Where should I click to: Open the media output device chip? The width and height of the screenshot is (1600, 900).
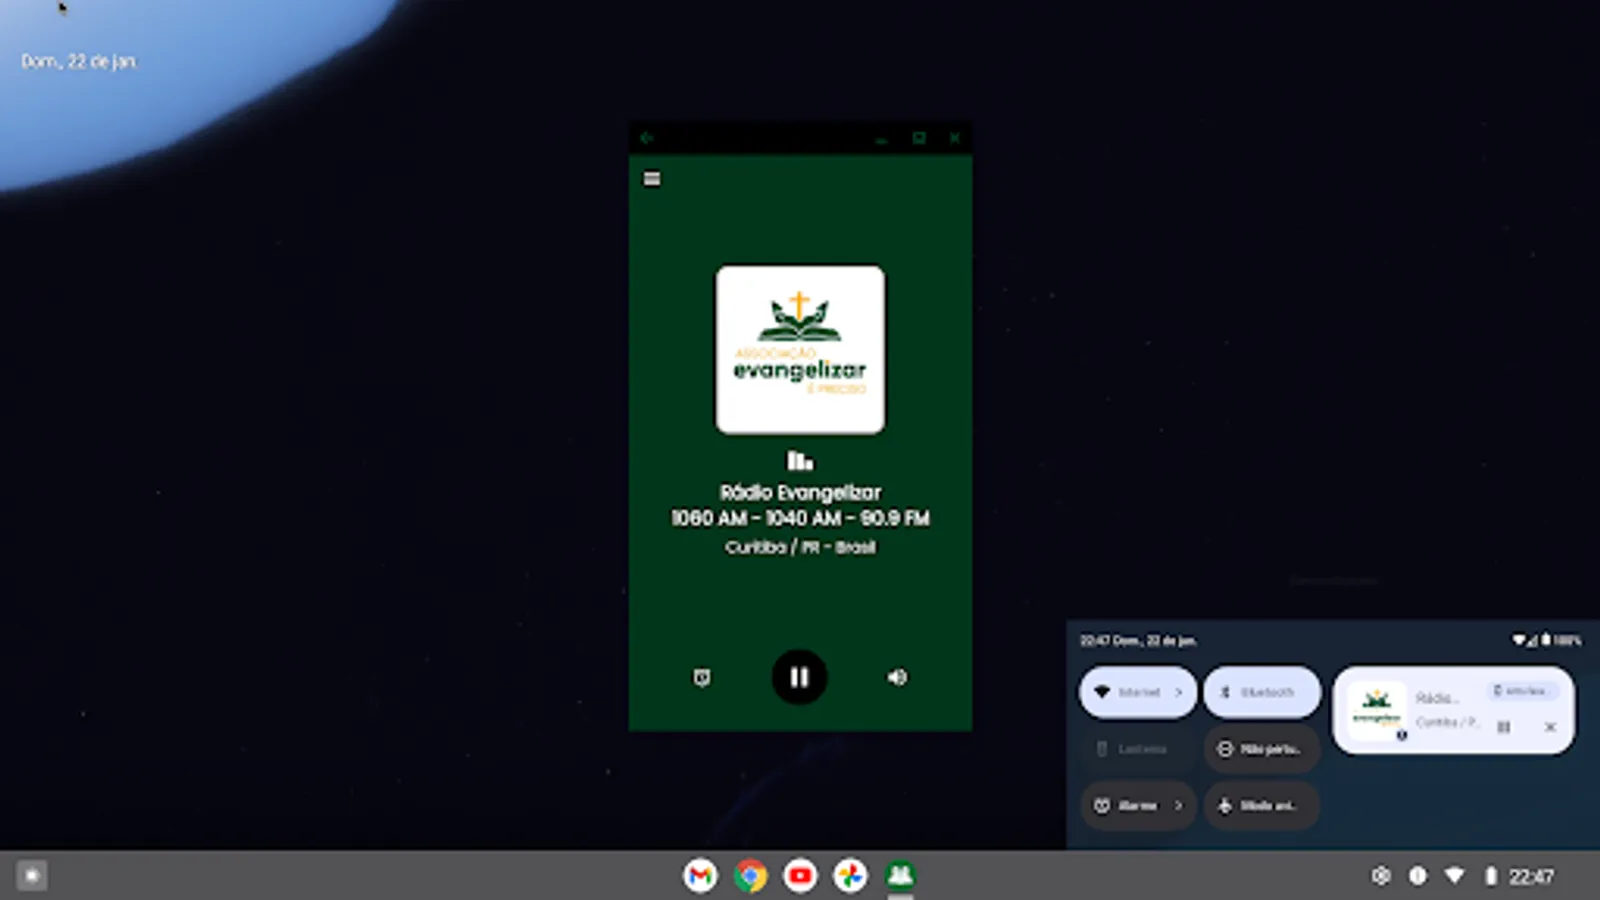(1524, 691)
